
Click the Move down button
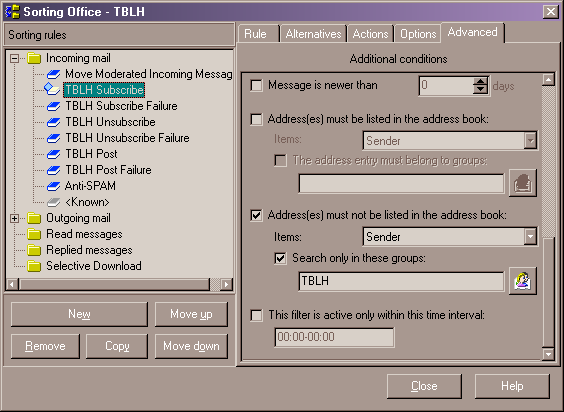pos(191,346)
